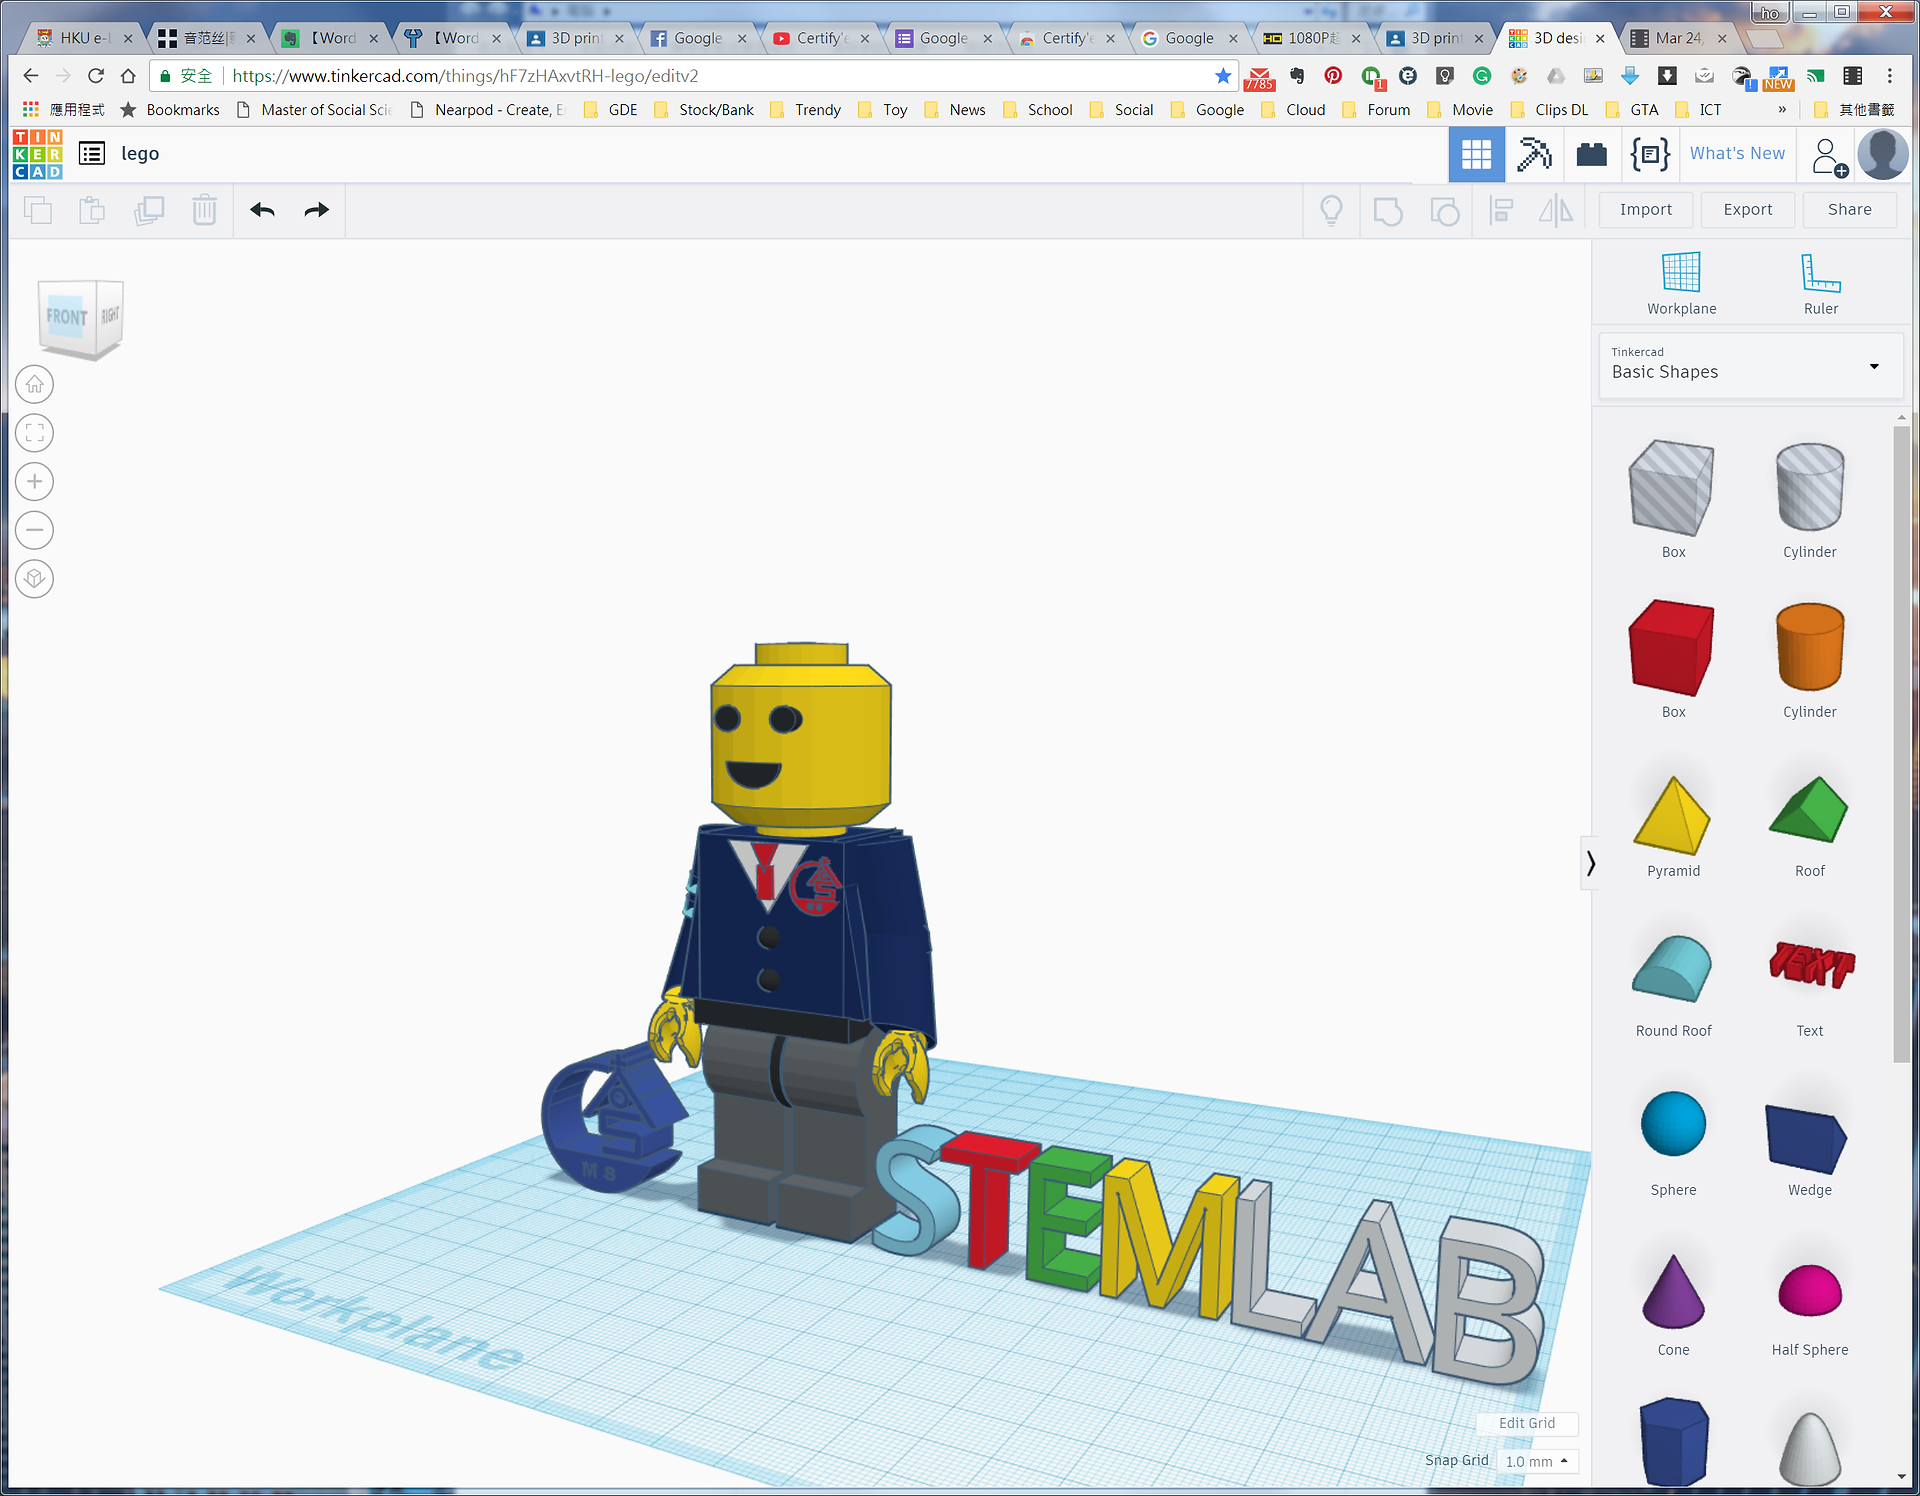Redo the last action
1920x1496 pixels.
(316, 210)
